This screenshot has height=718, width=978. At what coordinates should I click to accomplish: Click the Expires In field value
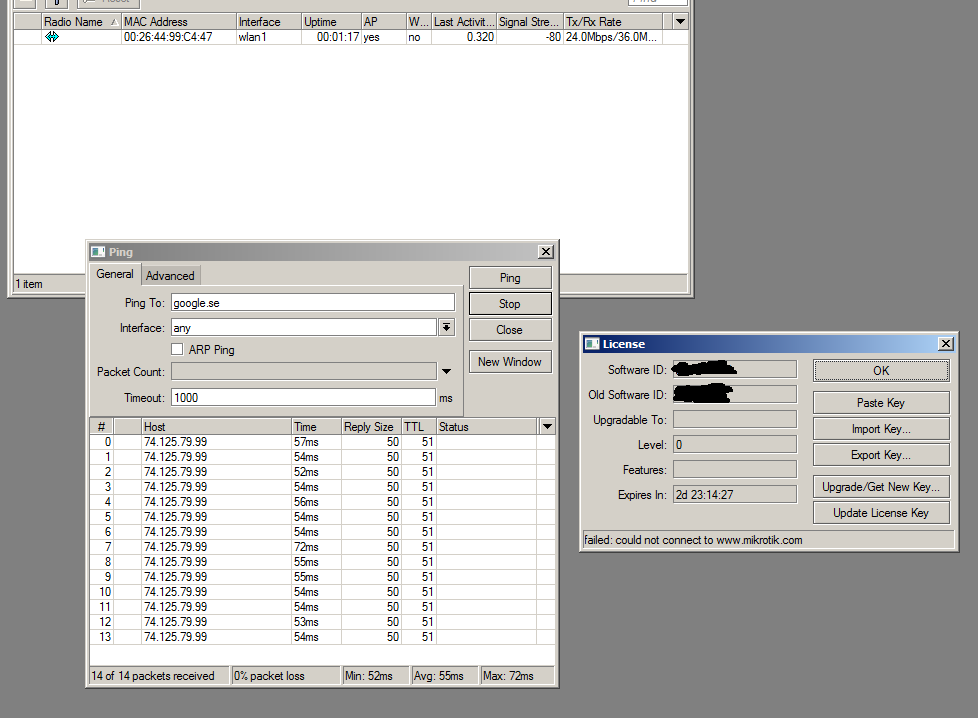[735, 494]
